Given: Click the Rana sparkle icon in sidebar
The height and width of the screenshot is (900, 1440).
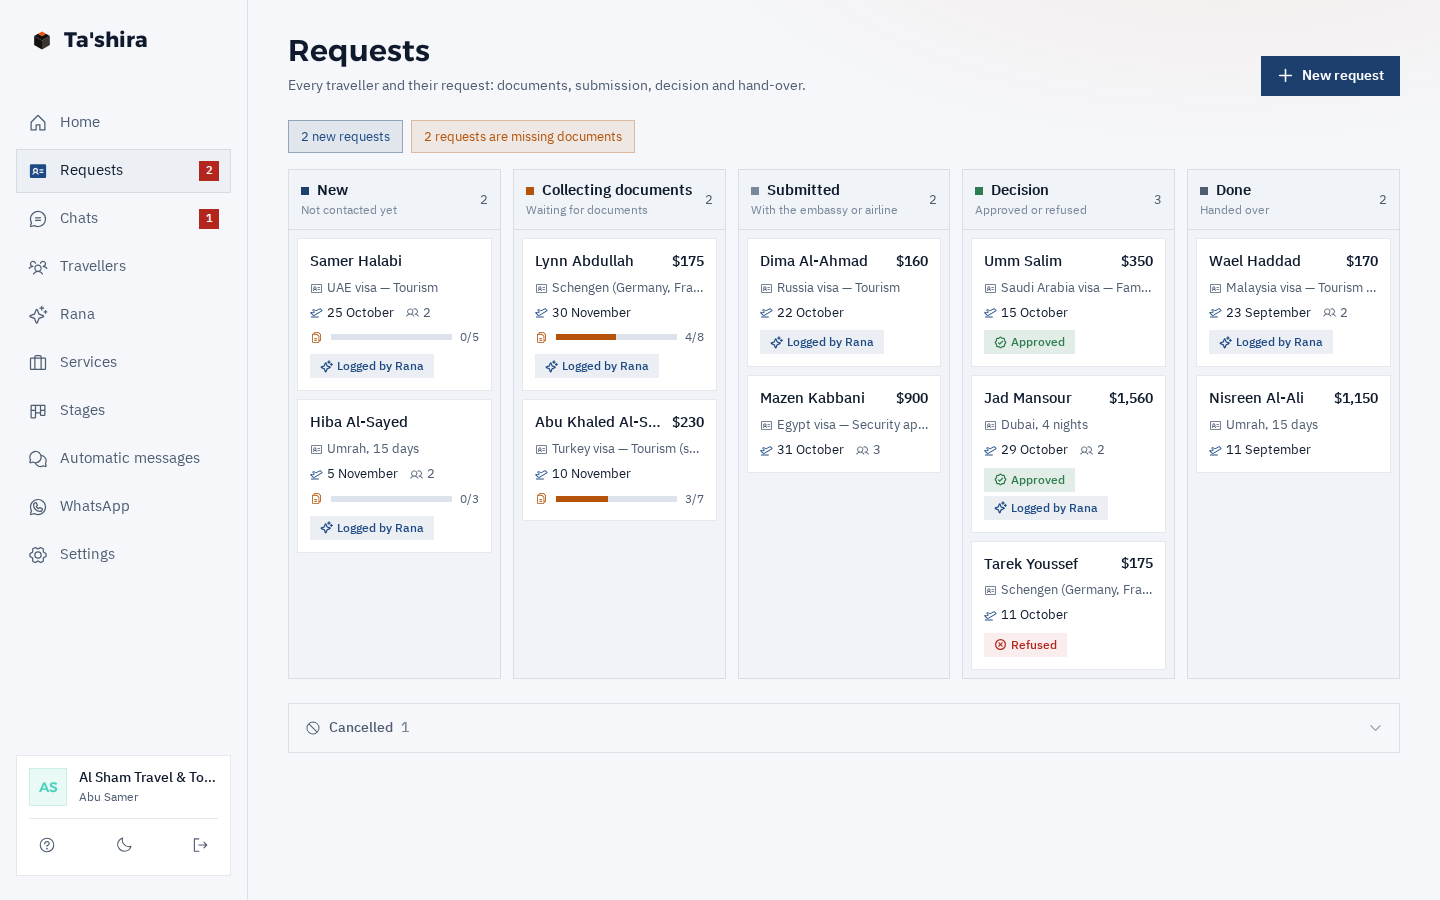Looking at the screenshot, I should click(x=38, y=315).
